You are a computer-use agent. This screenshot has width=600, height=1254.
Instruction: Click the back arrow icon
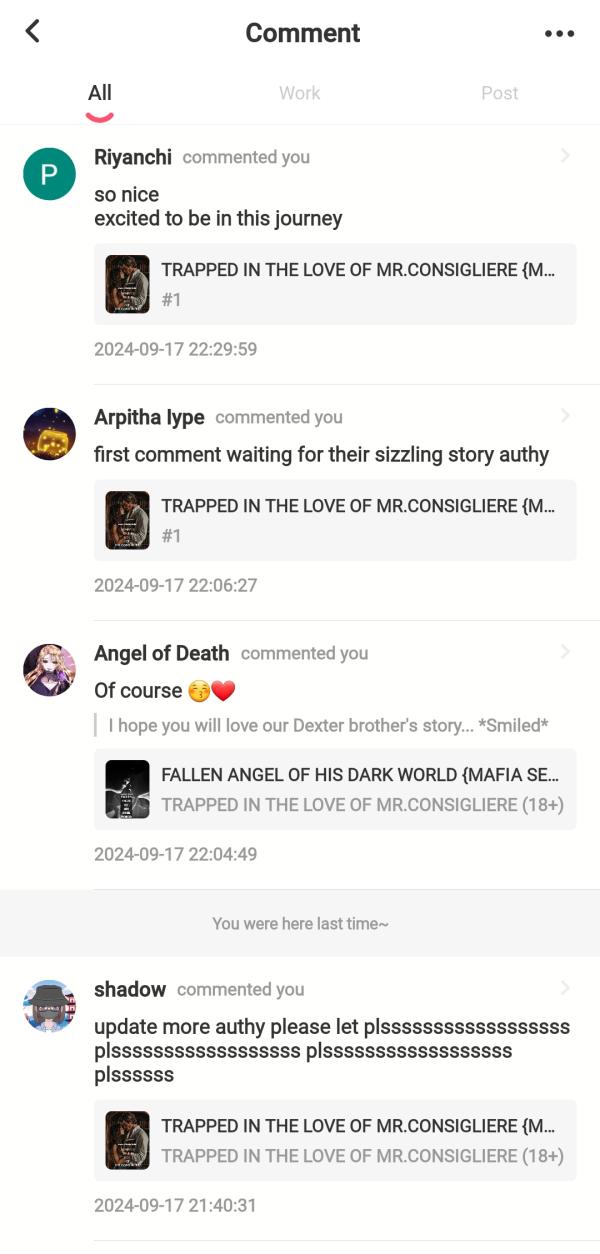[32, 31]
